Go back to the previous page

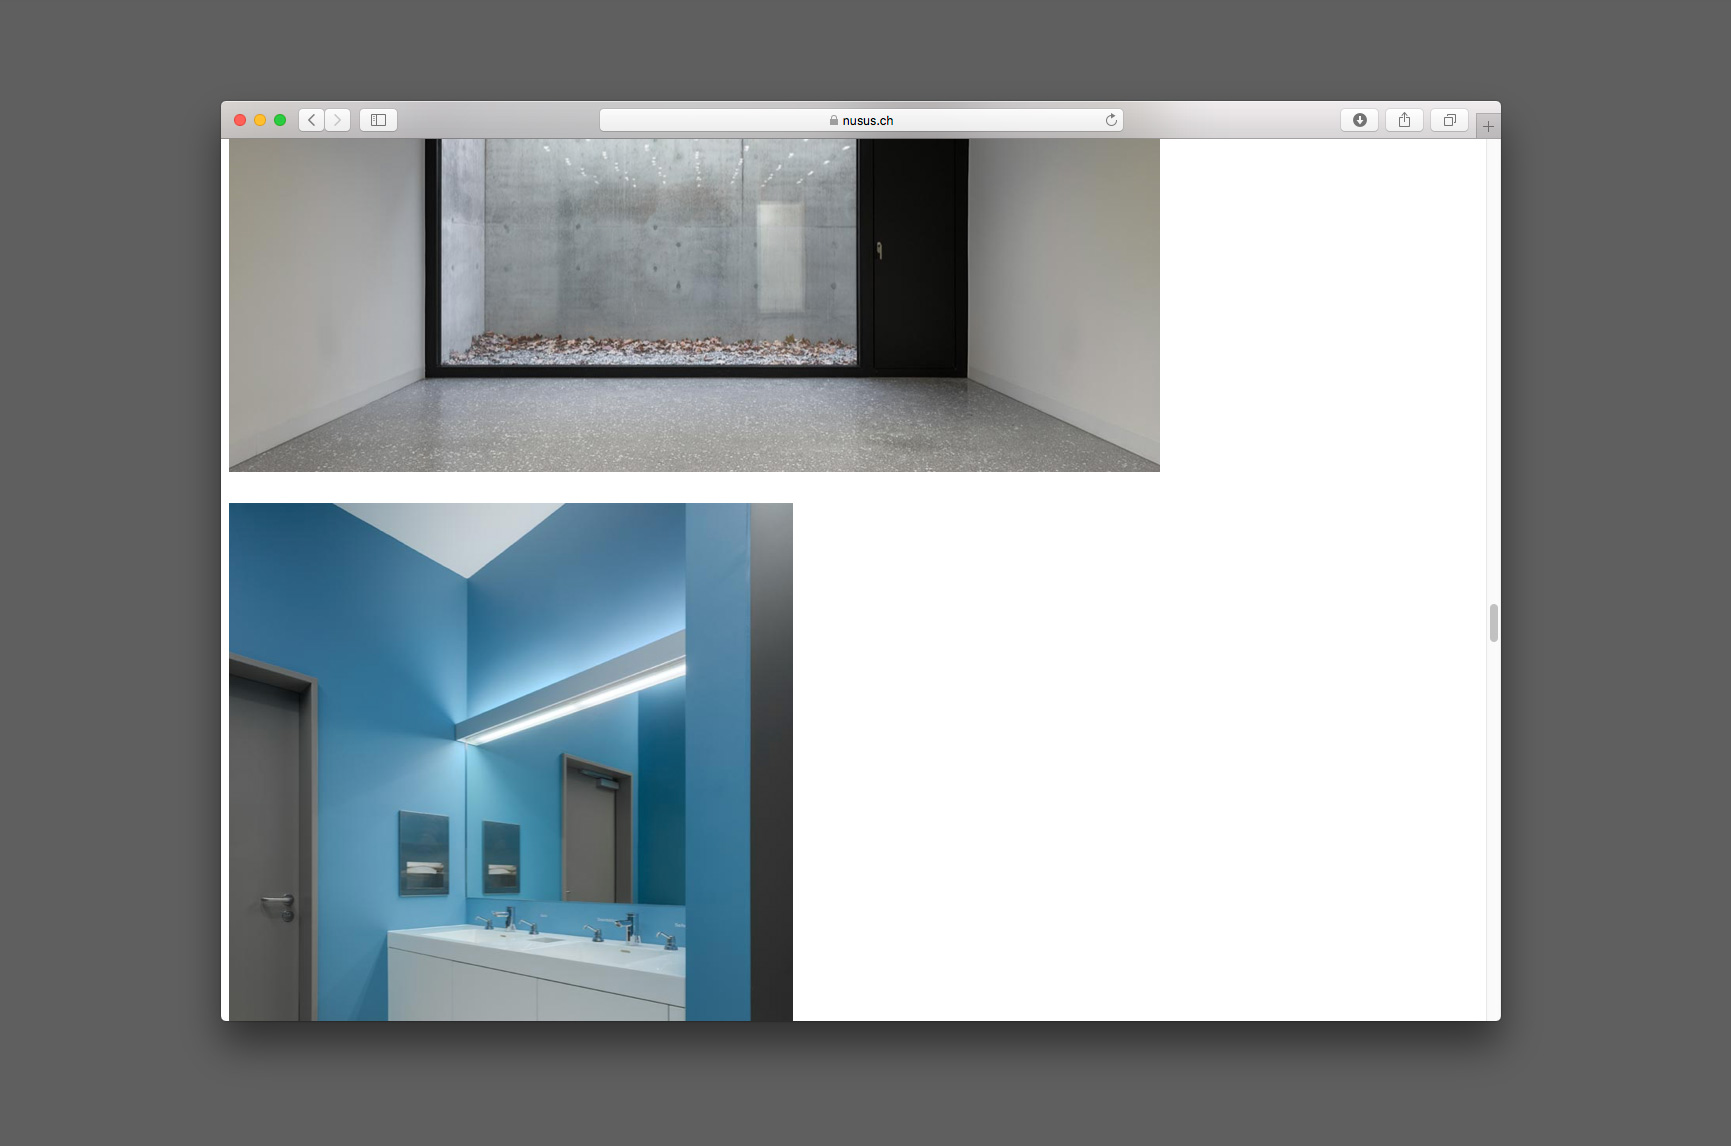point(311,120)
